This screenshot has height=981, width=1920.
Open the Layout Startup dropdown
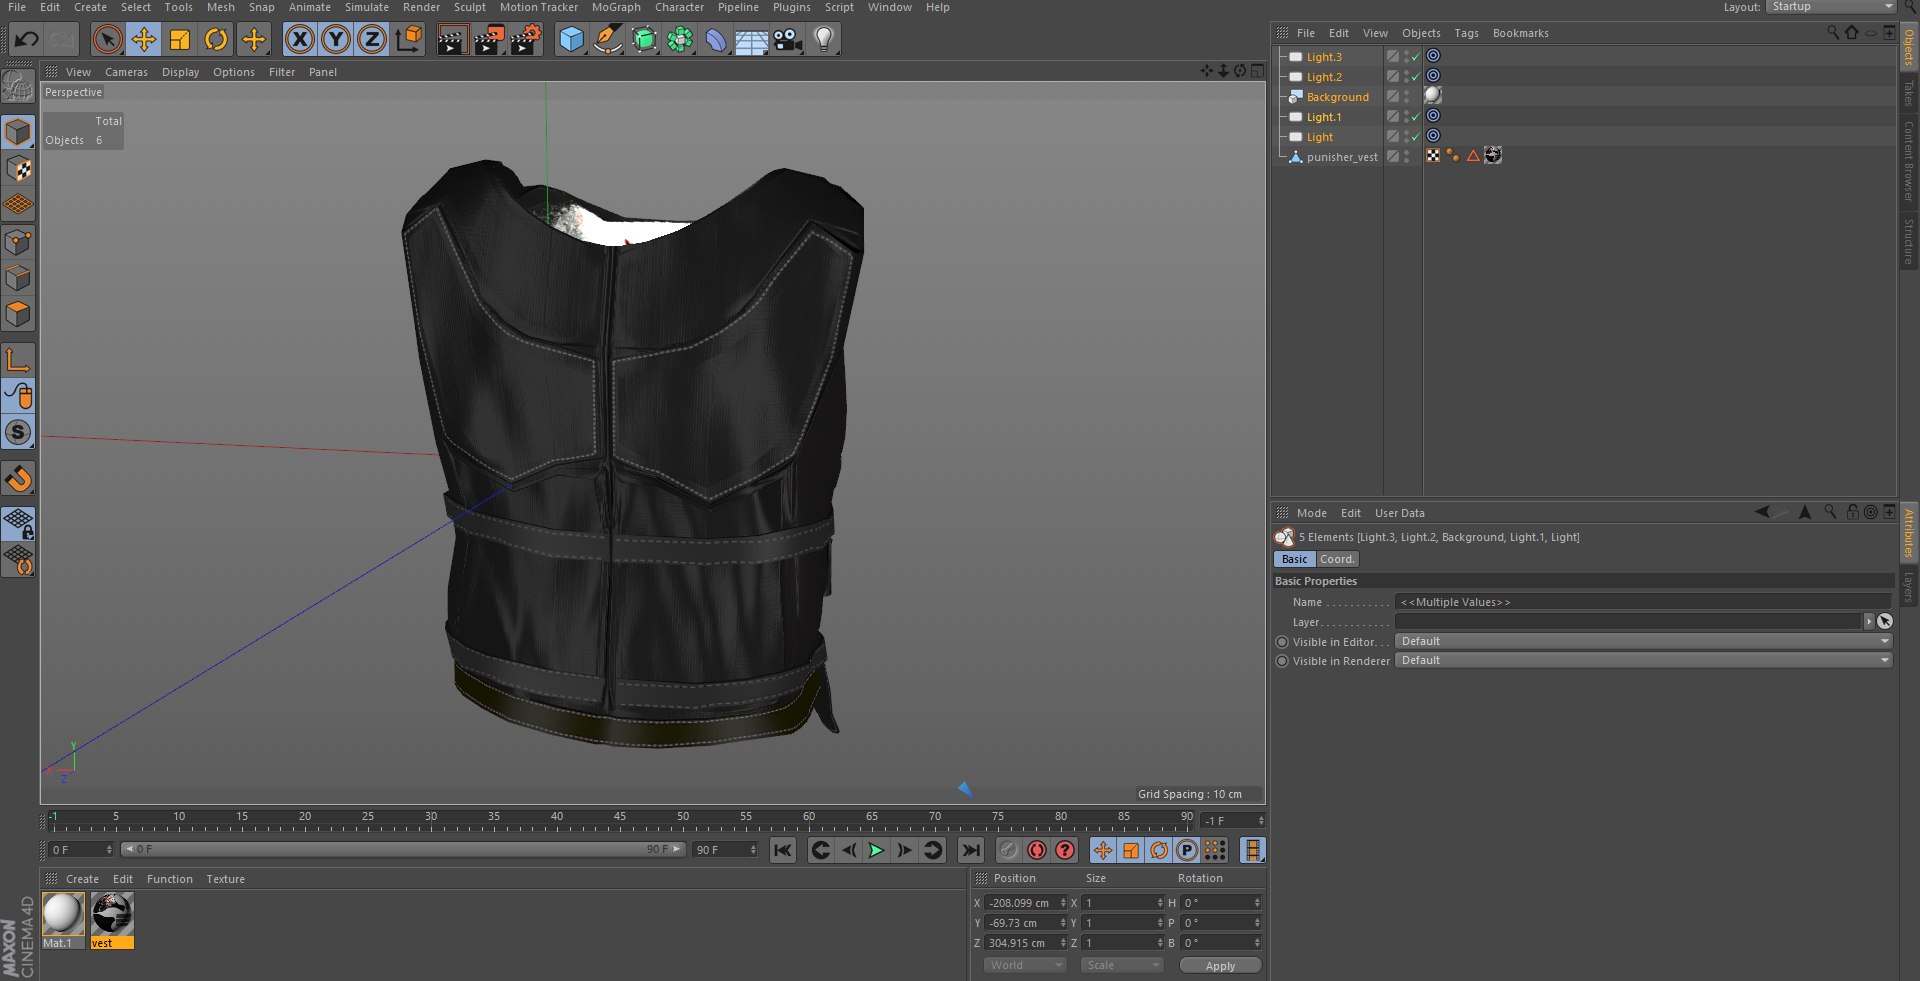[x=1831, y=7]
